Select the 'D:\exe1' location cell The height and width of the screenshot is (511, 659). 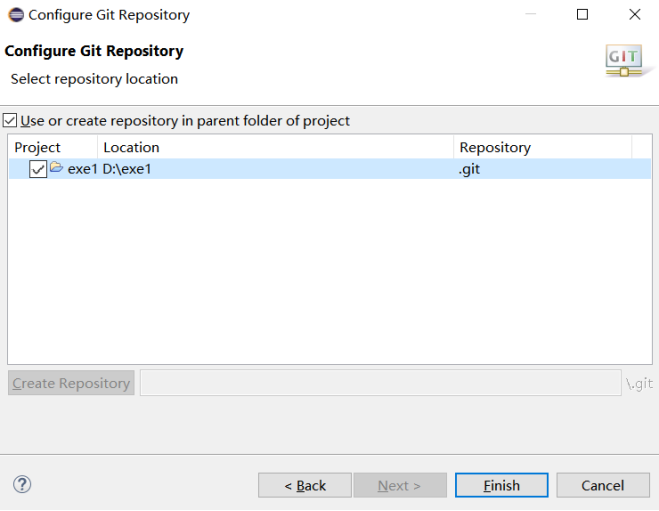(127, 169)
